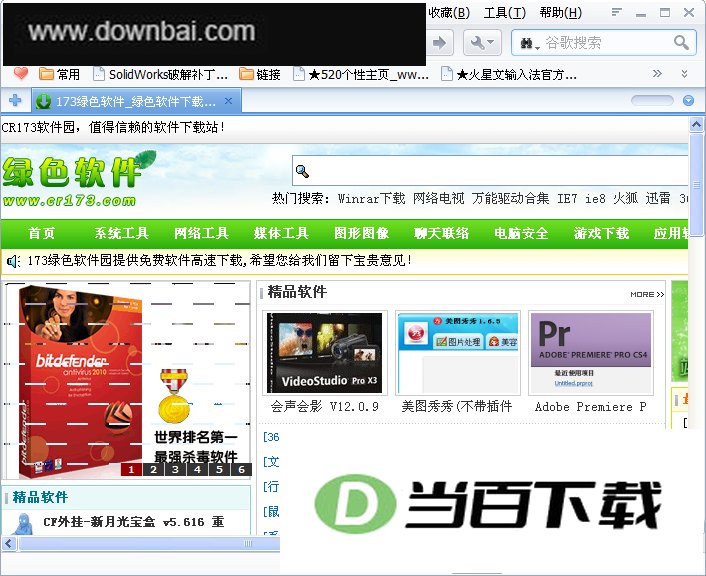Expand the bookmarks bar down double-chevron
The width and height of the screenshot is (706, 576).
point(684,74)
